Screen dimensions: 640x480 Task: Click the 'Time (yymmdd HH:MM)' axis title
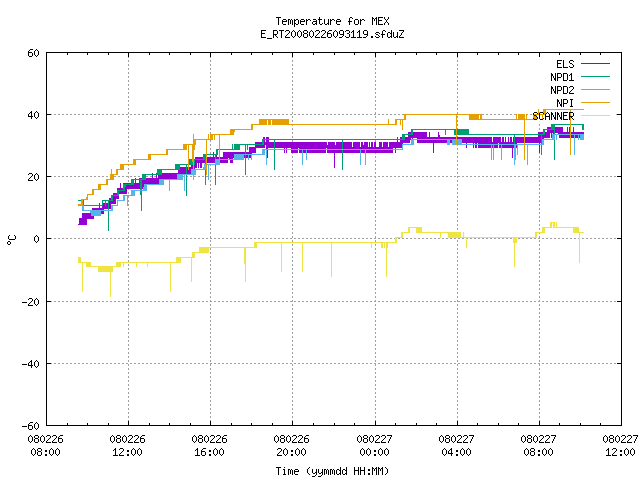coord(332,471)
